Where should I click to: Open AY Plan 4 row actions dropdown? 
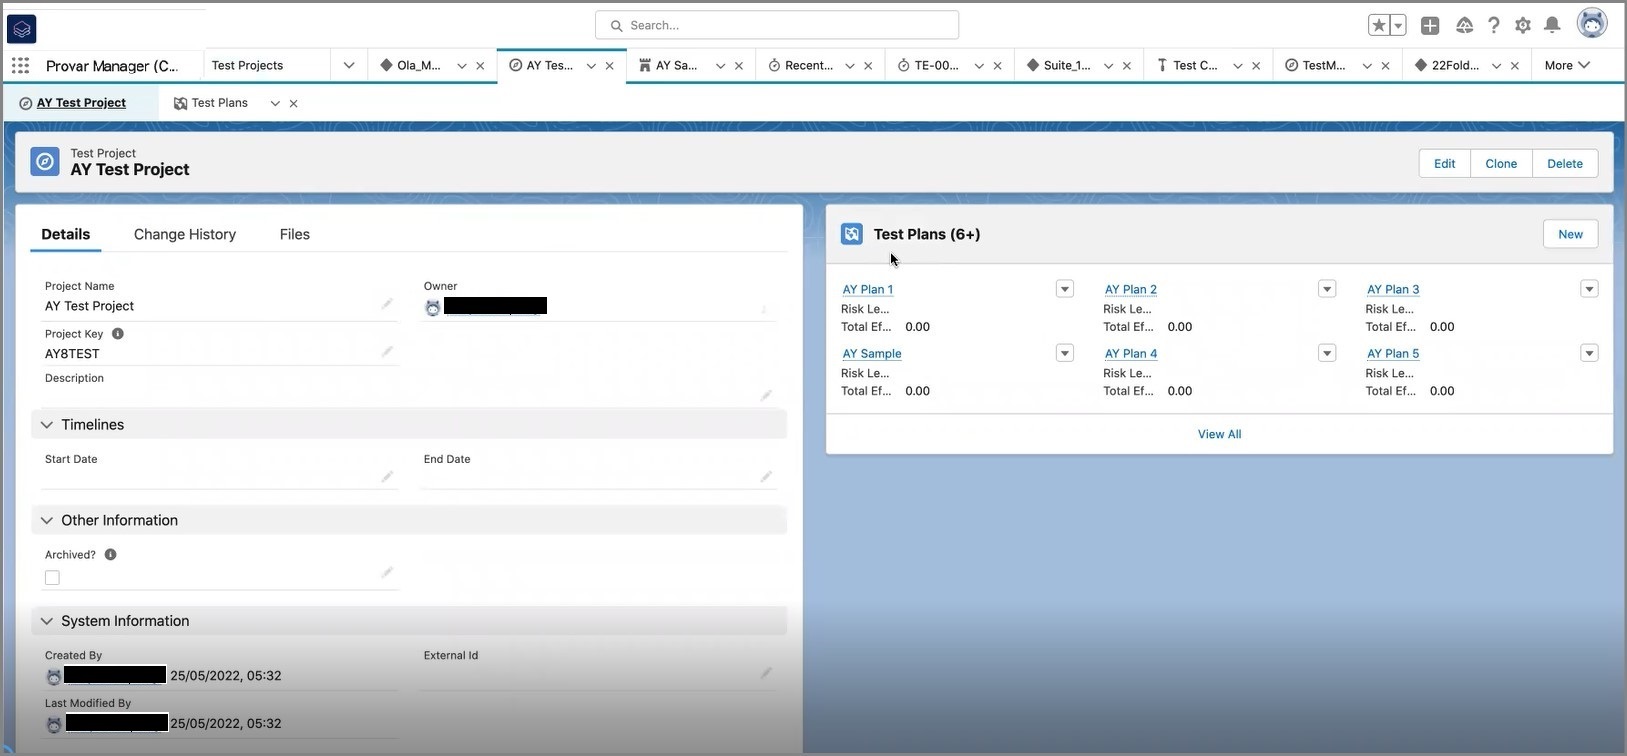[x=1327, y=353]
